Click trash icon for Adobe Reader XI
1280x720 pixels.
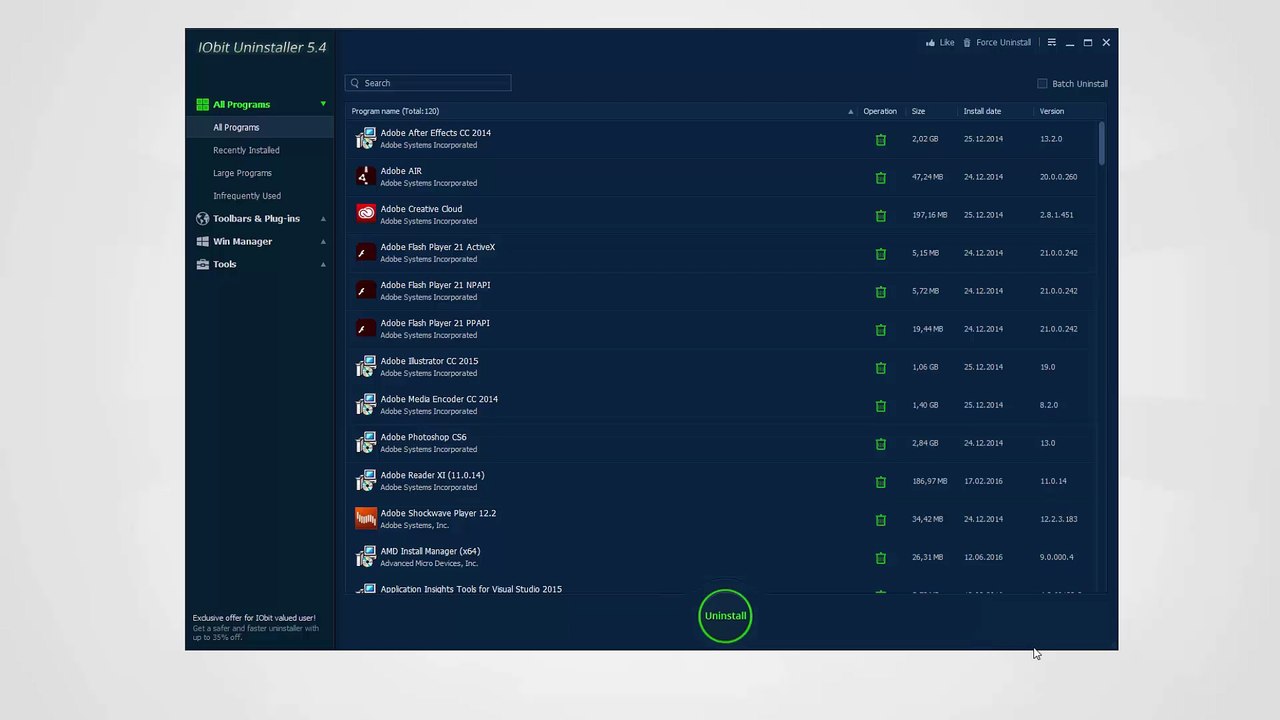click(881, 482)
